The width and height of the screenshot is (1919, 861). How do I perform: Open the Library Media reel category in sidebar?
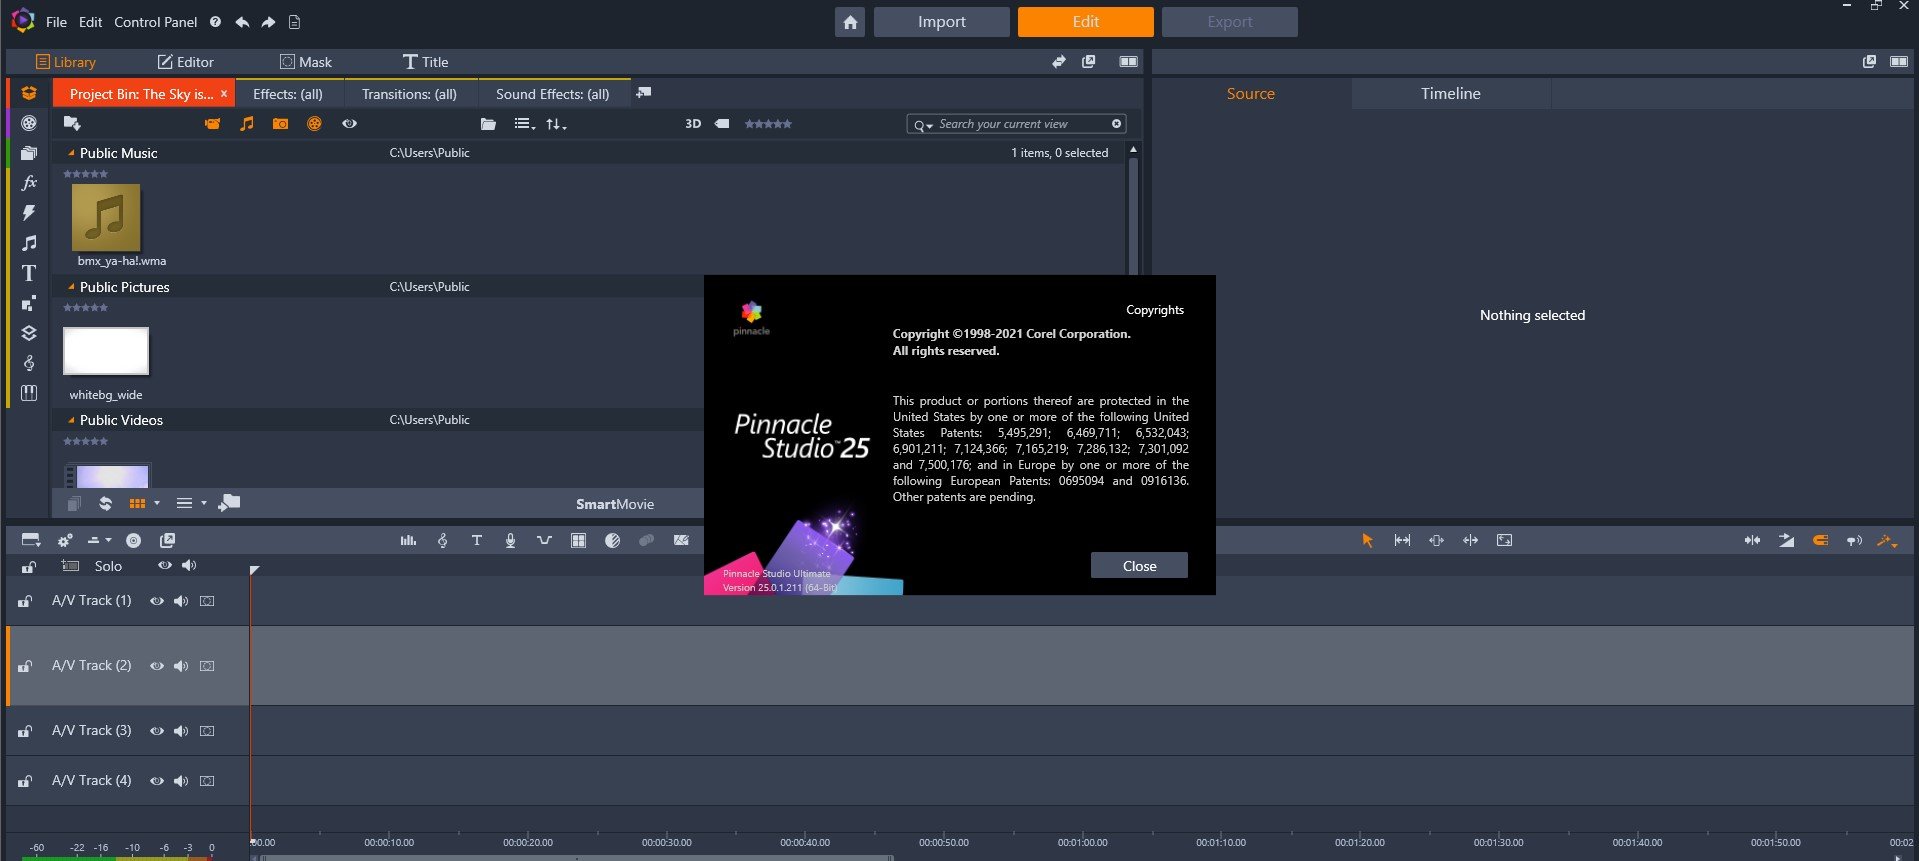click(x=29, y=123)
